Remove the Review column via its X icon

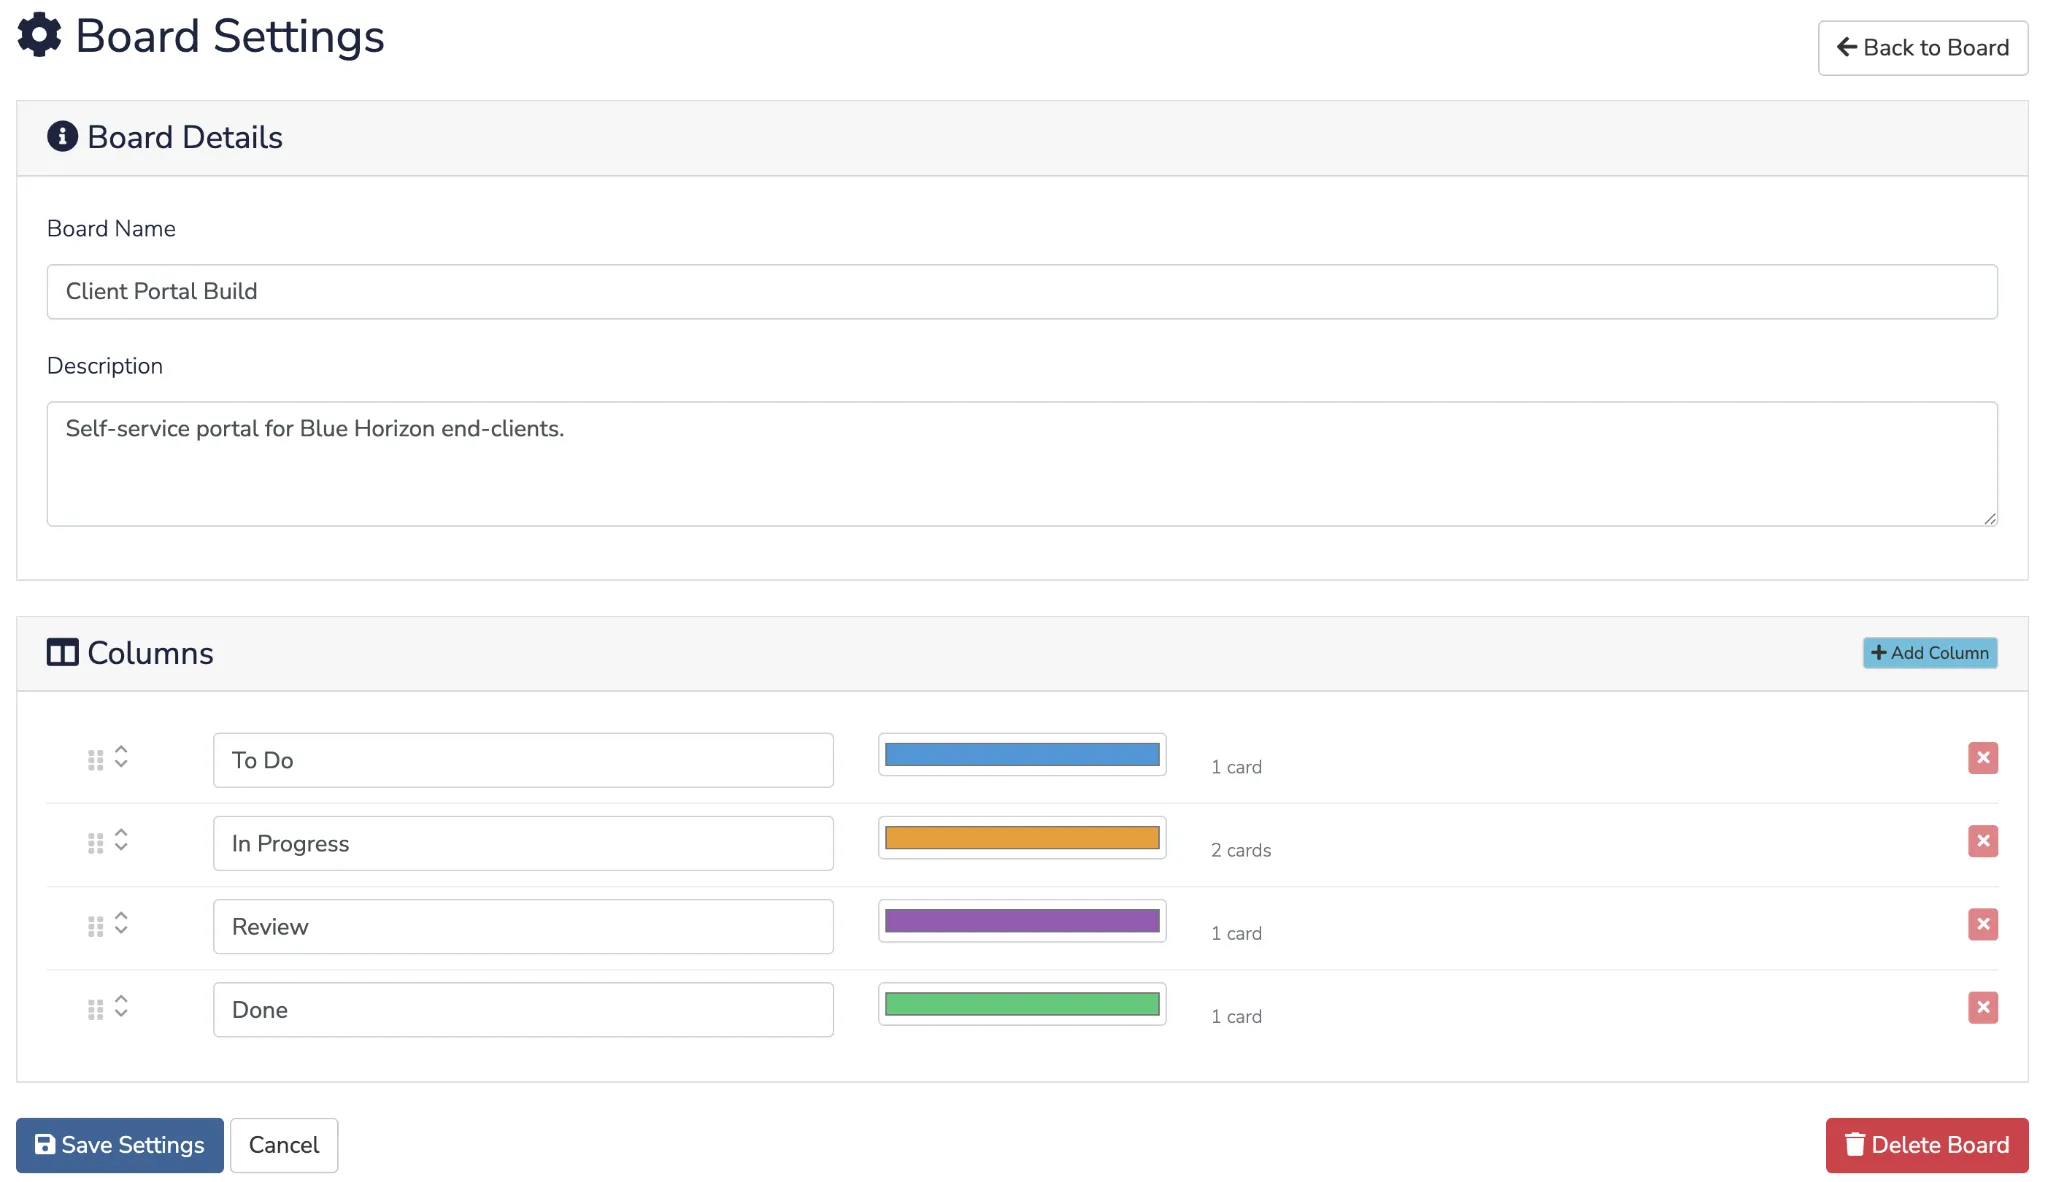tap(1983, 924)
